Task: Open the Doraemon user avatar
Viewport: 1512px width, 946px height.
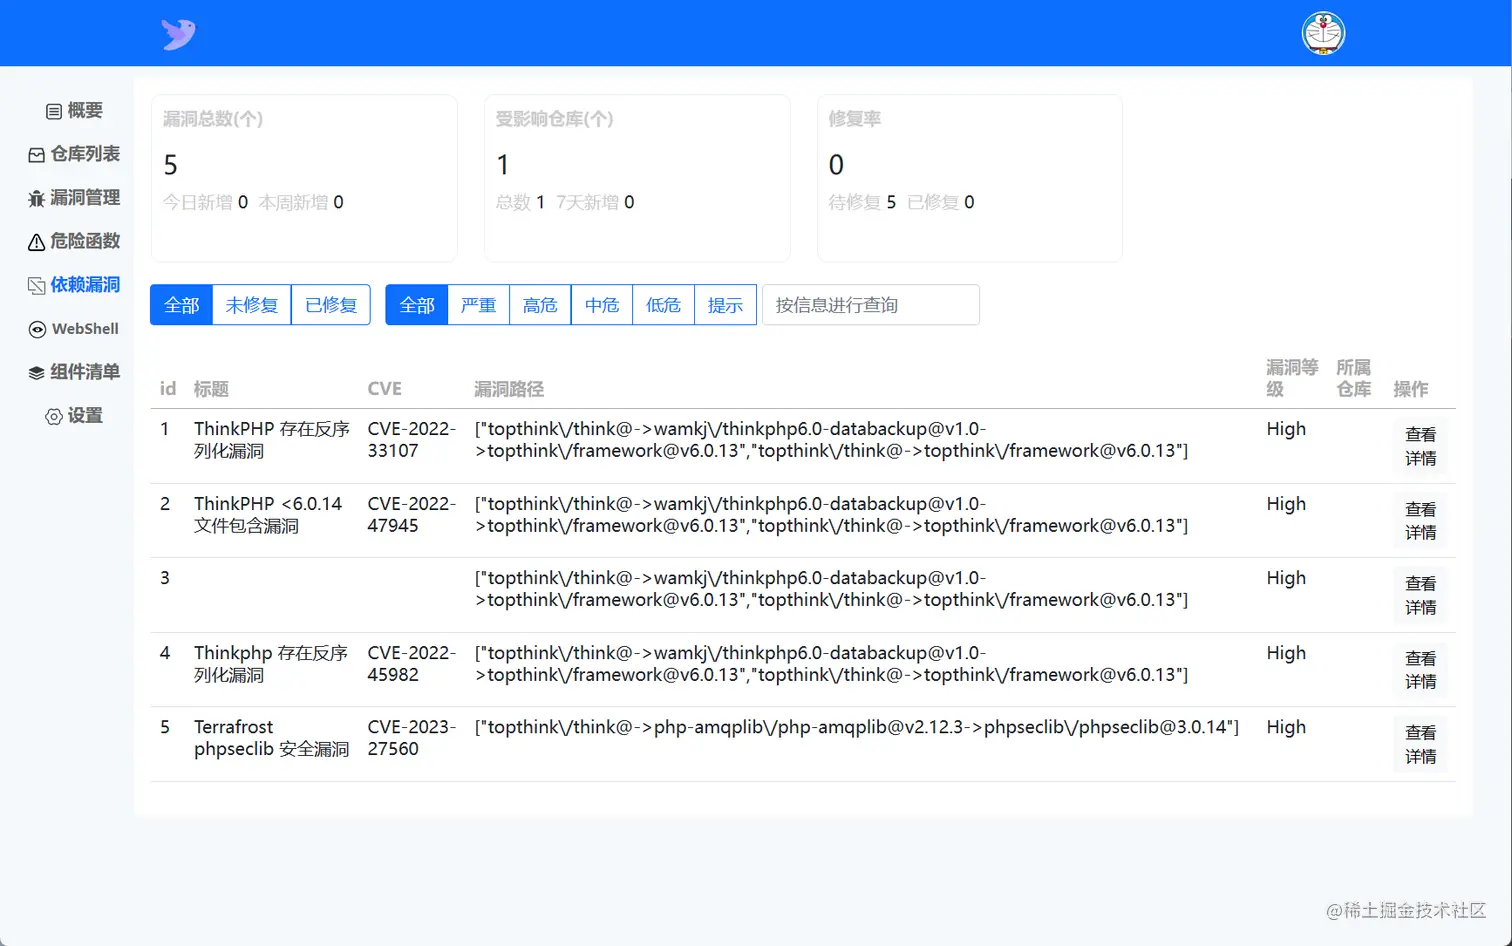Action: tap(1323, 33)
